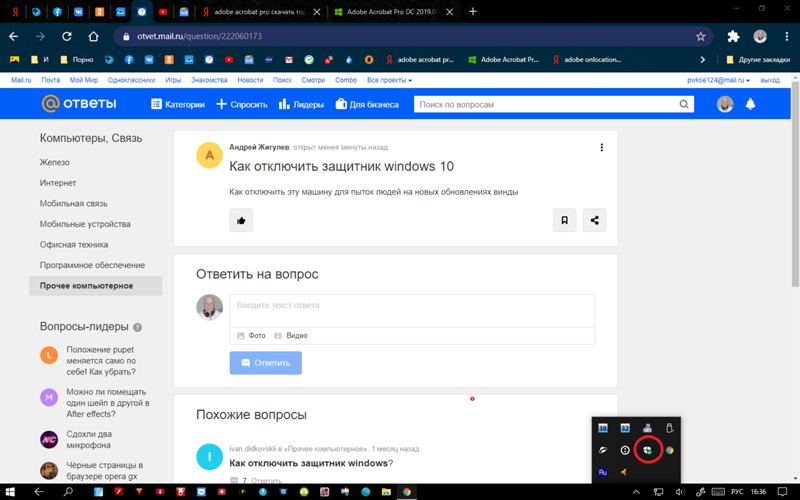Open the YouTube bookmark in bookmarks bar
The height and width of the screenshot is (500, 800).
[x=229, y=60]
